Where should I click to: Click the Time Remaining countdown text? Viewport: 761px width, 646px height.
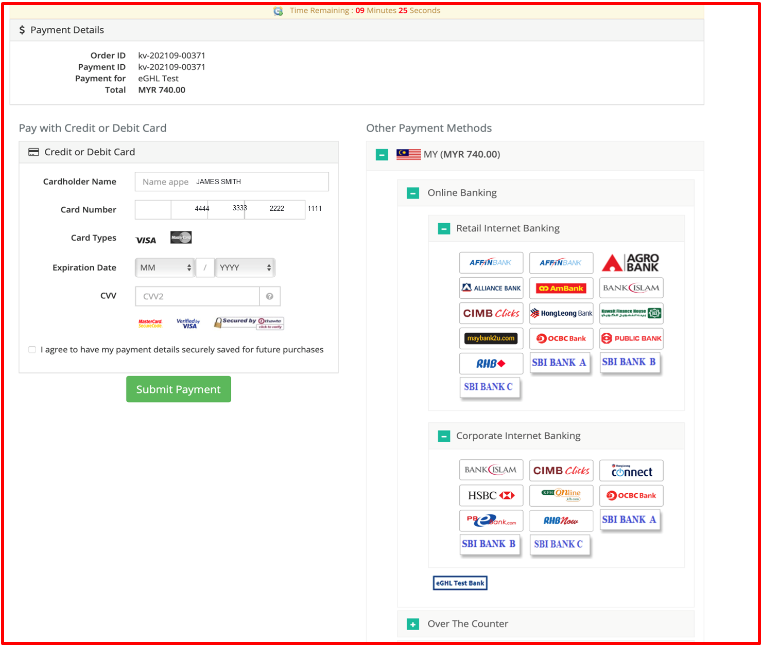click(365, 11)
